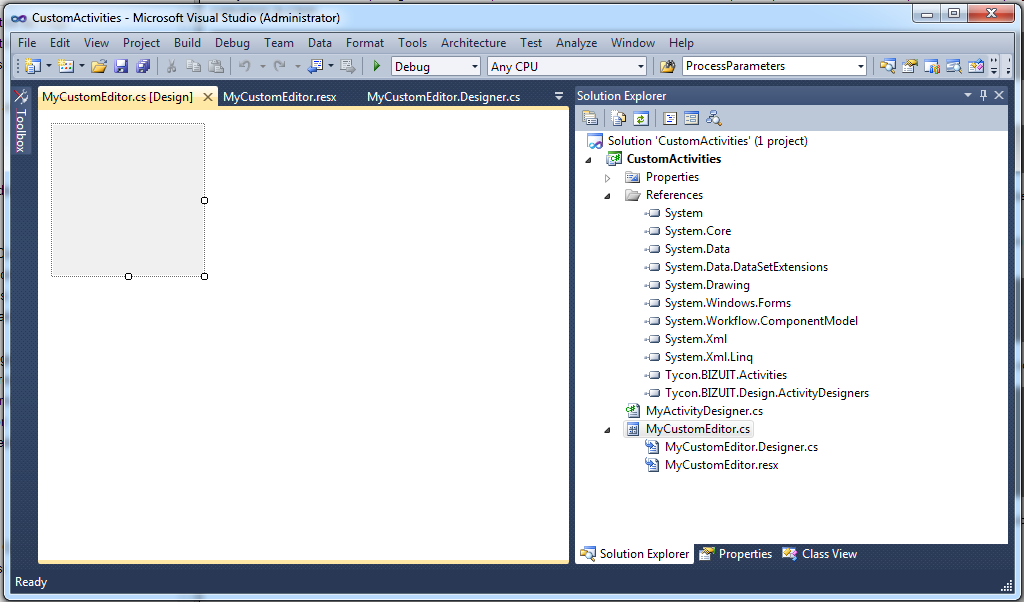
Task: Open the Toolbox side panel tab
Action: click(x=21, y=121)
